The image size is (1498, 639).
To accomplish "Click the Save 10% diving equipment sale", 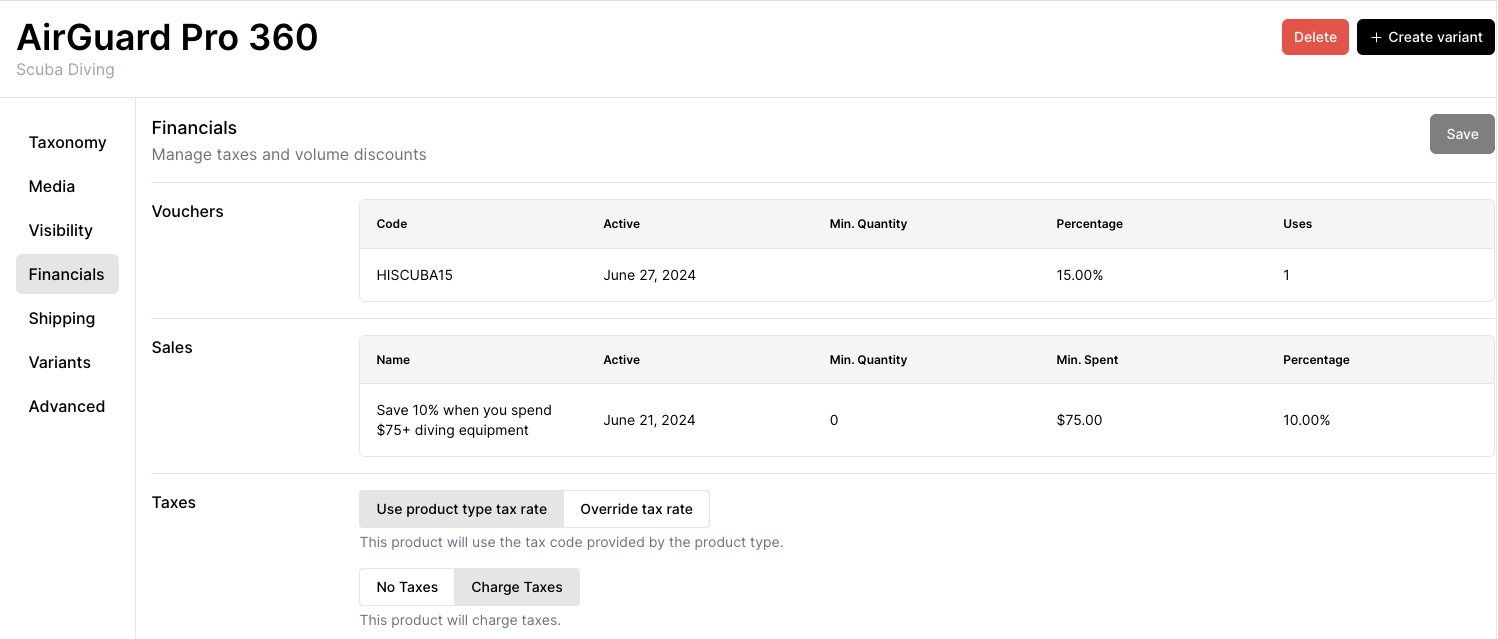I will 464,420.
